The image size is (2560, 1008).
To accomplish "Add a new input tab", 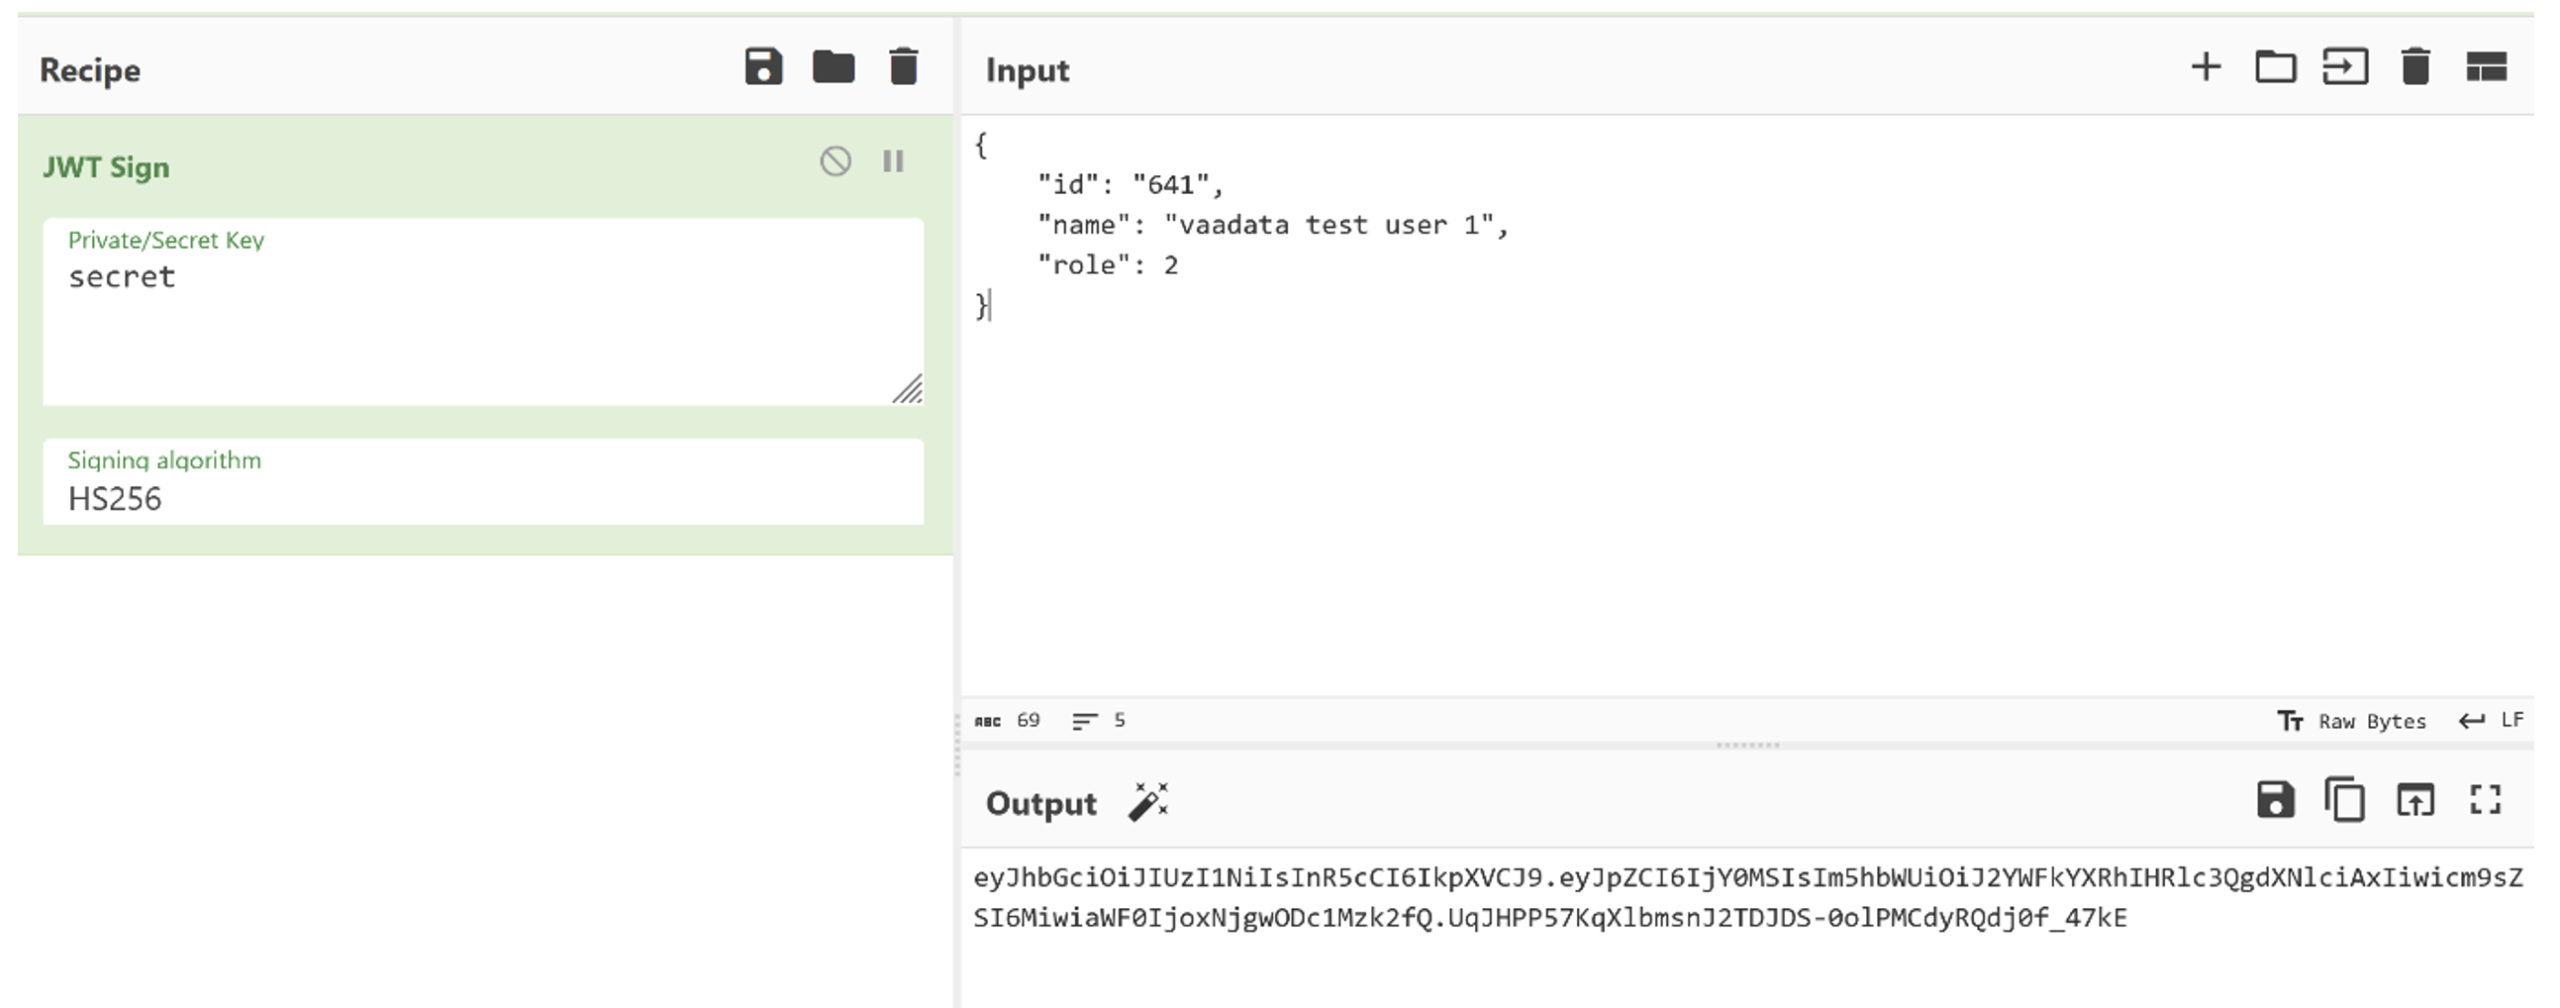I will [2206, 68].
